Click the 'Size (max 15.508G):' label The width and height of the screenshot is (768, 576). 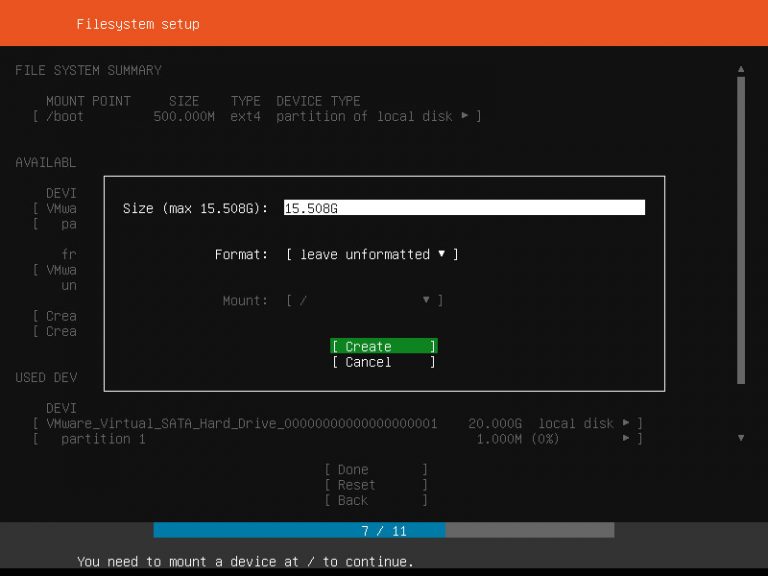(195, 208)
